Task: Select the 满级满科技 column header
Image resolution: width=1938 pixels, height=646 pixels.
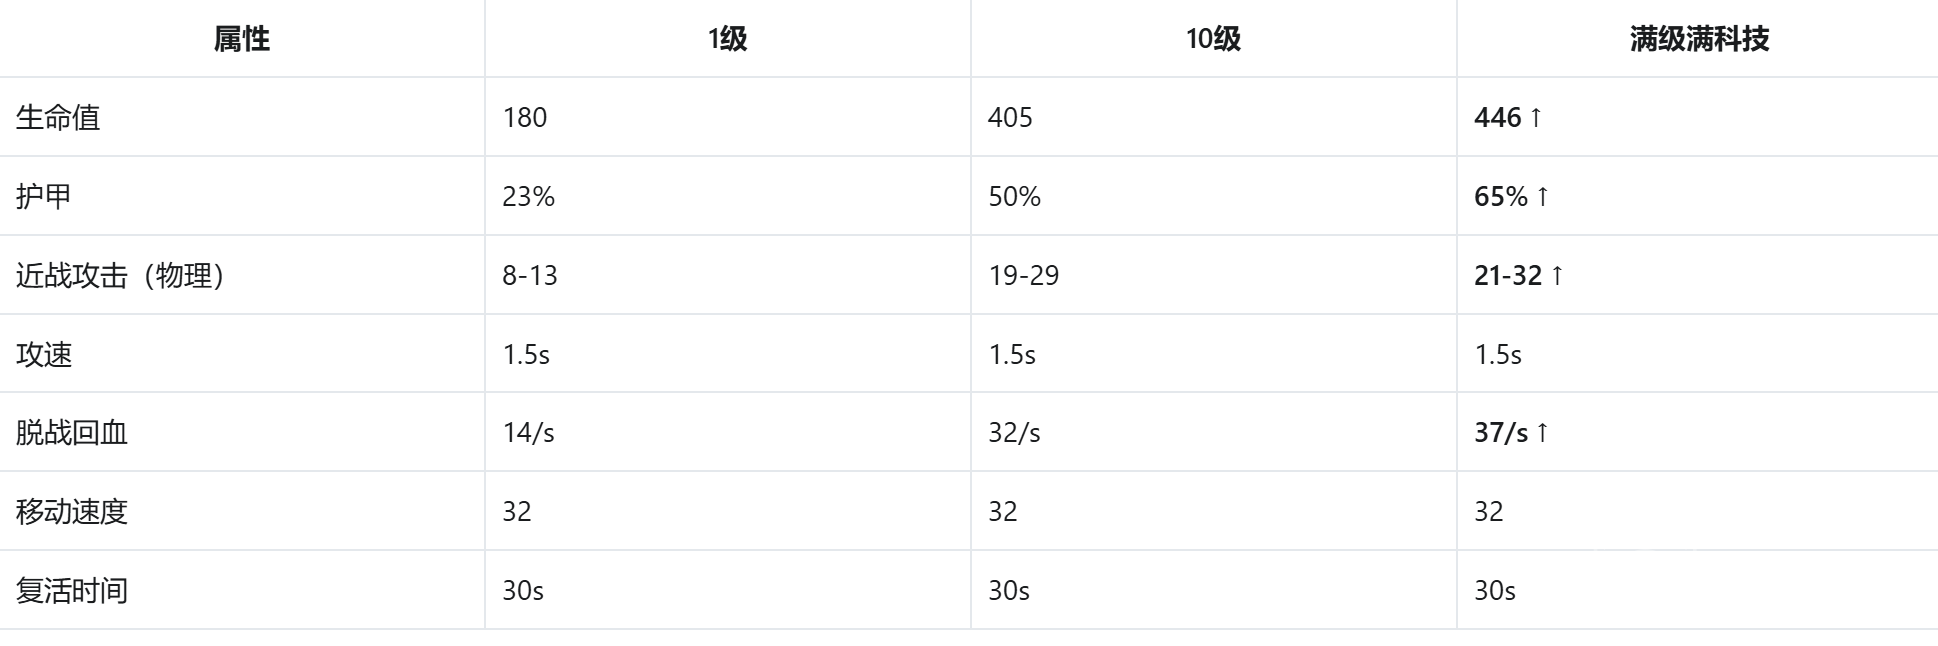Action: 1699,39
